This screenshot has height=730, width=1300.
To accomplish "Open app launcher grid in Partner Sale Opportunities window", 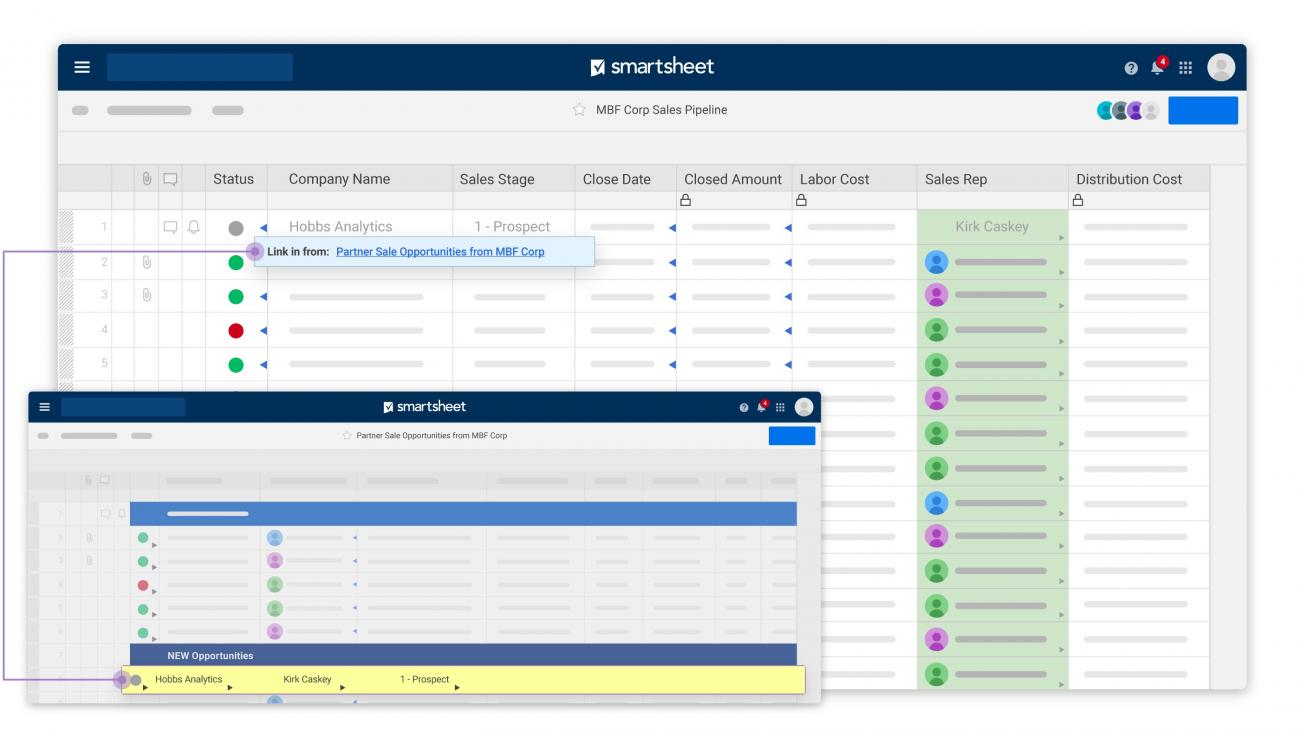I will [780, 407].
